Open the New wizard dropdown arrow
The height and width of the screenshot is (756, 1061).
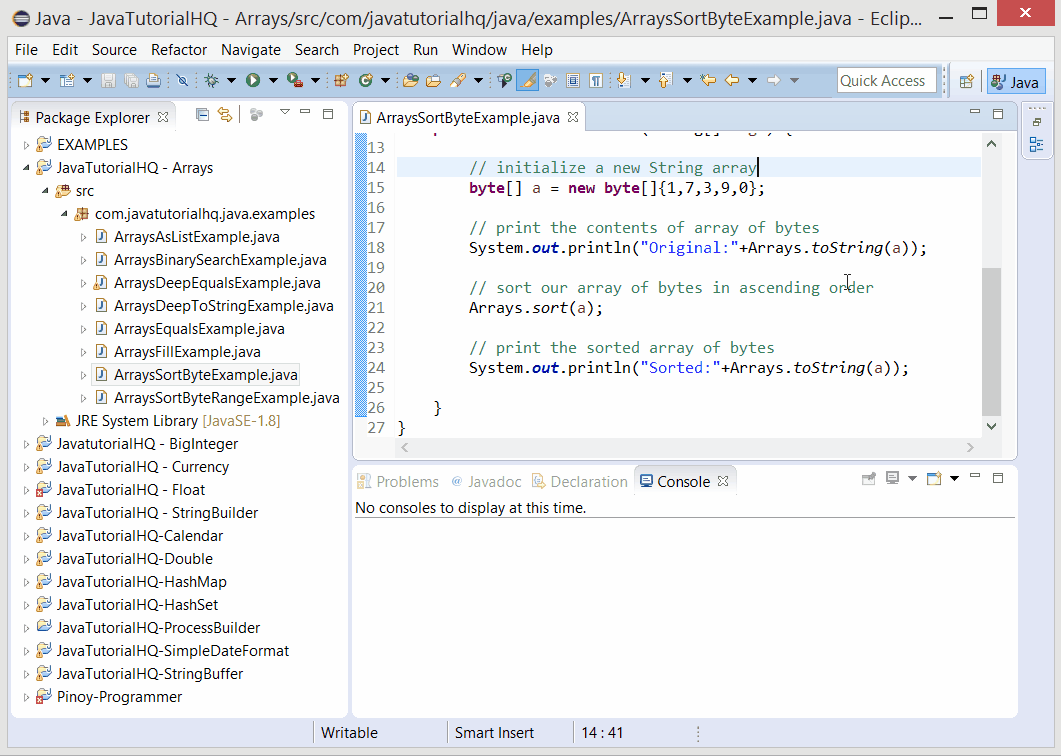45,78
